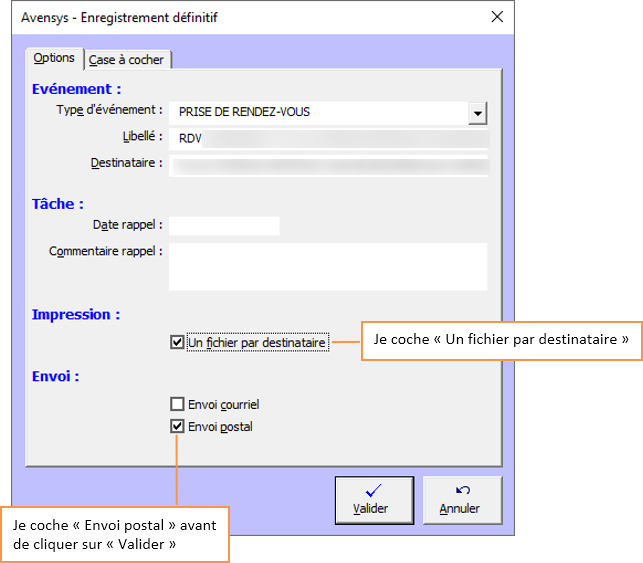Image resolution: width=643 pixels, height=563 pixels.
Task: Enable the Envoi courriel checkbox
Action: [x=177, y=405]
